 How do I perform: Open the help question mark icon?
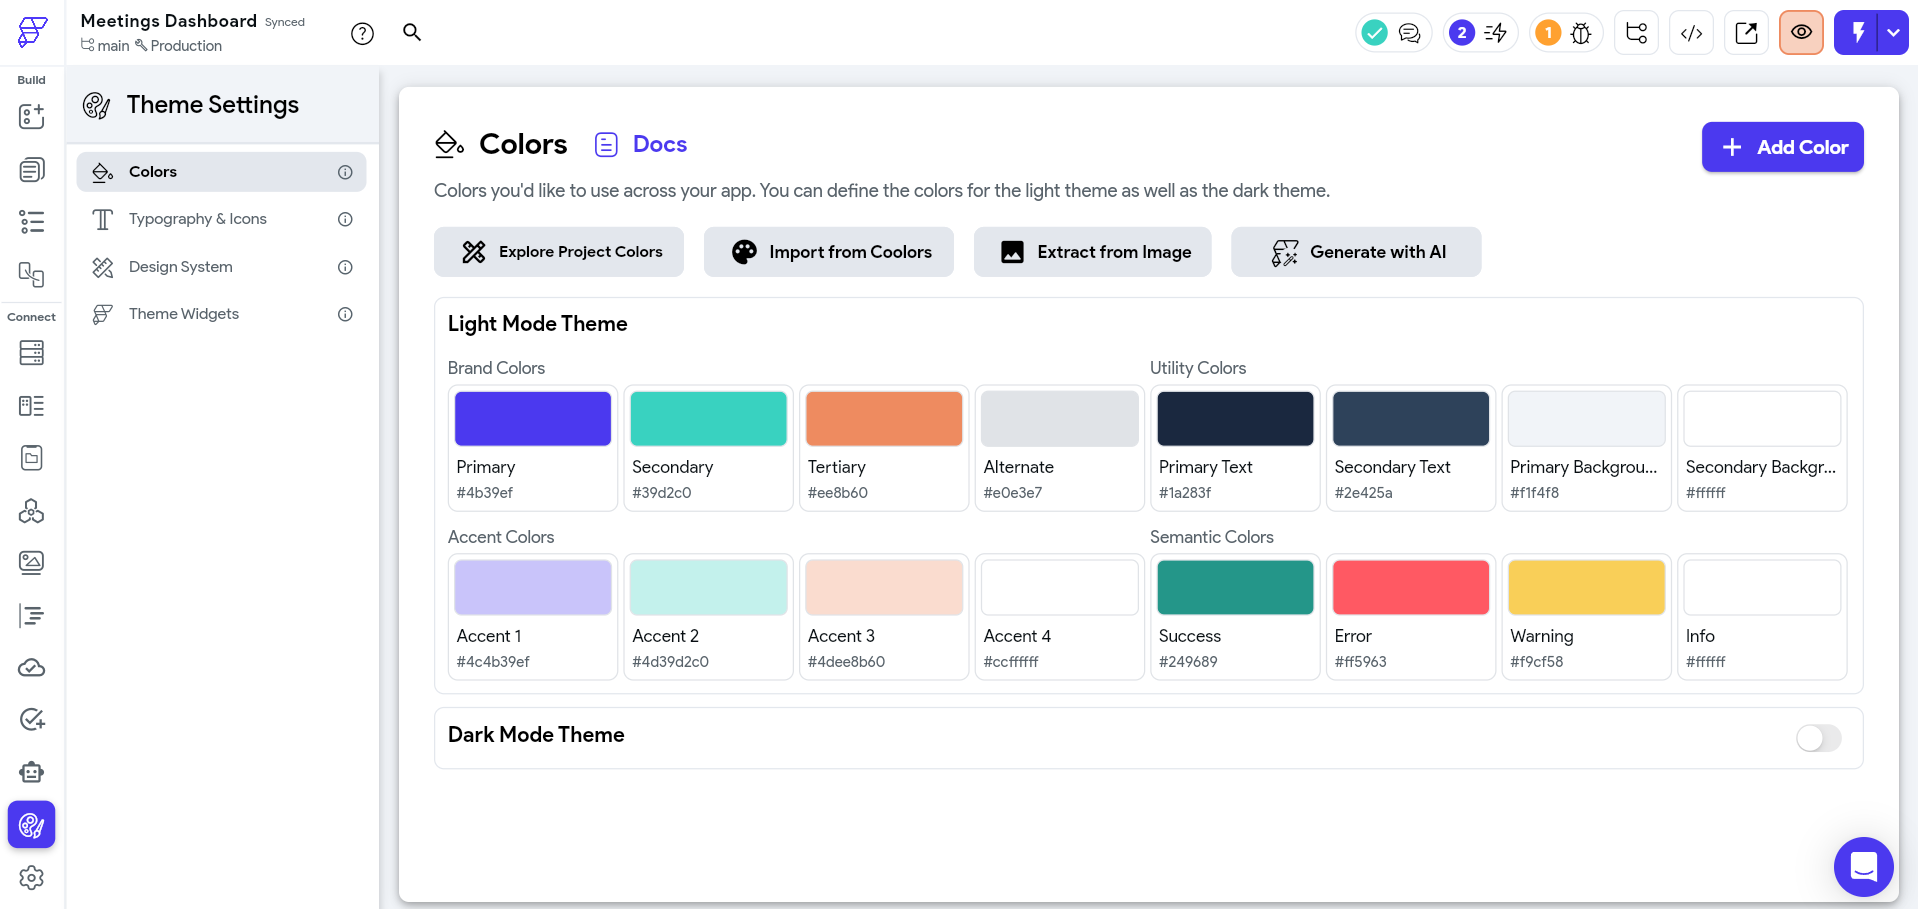click(362, 34)
